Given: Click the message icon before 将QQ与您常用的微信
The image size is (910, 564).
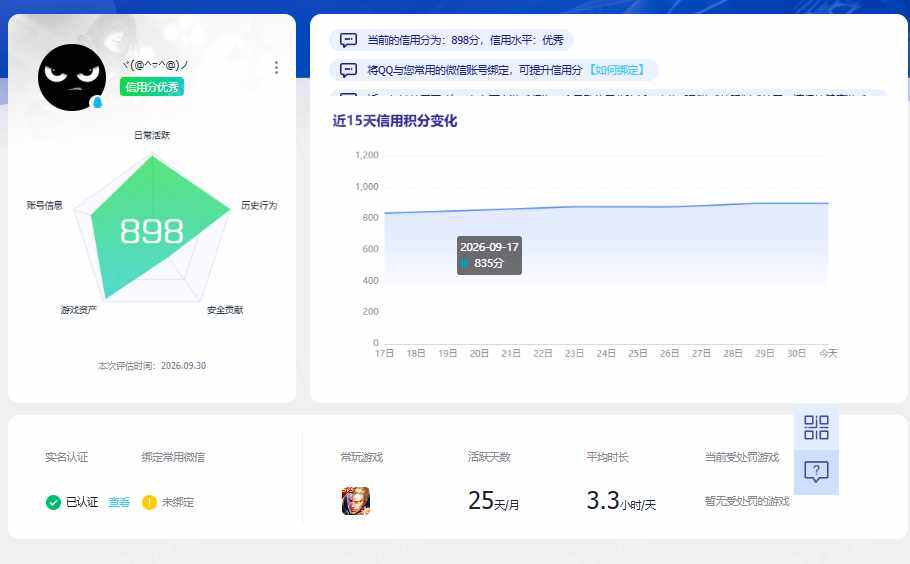Looking at the screenshot, I should tap(348, 70).
